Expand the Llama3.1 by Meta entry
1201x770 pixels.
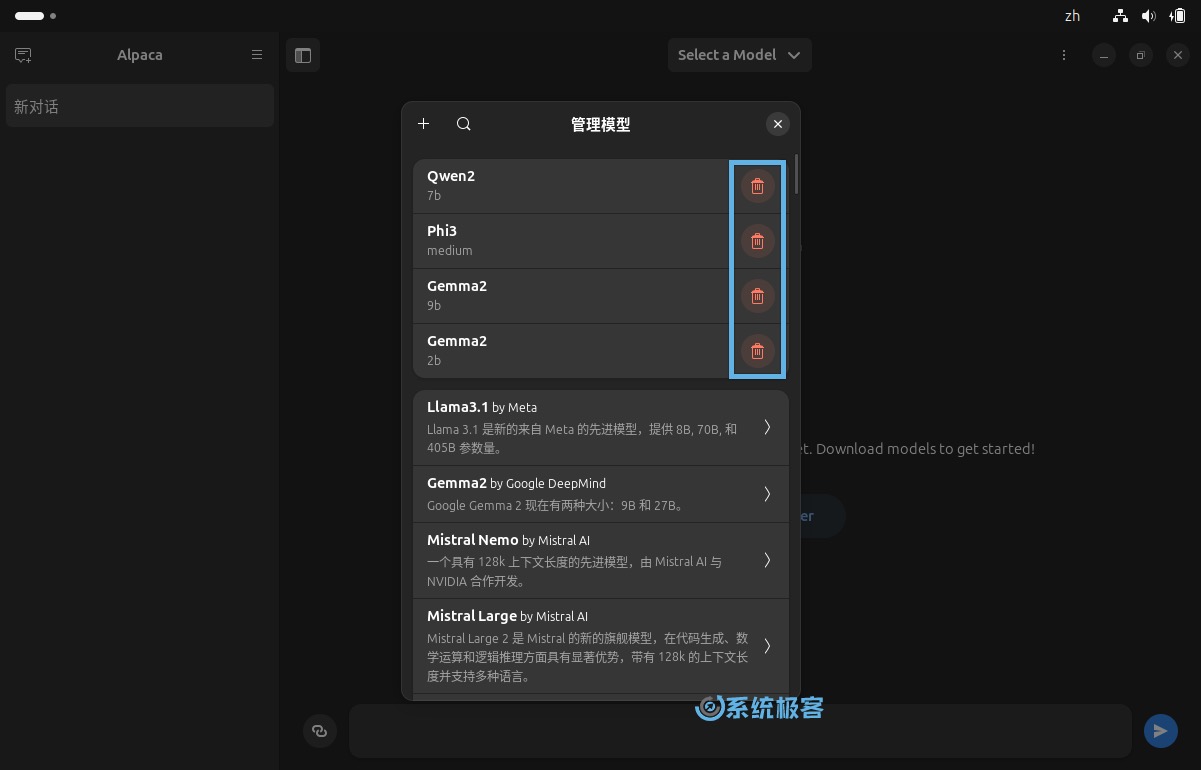pyautogui.click(x=601, y=428)
